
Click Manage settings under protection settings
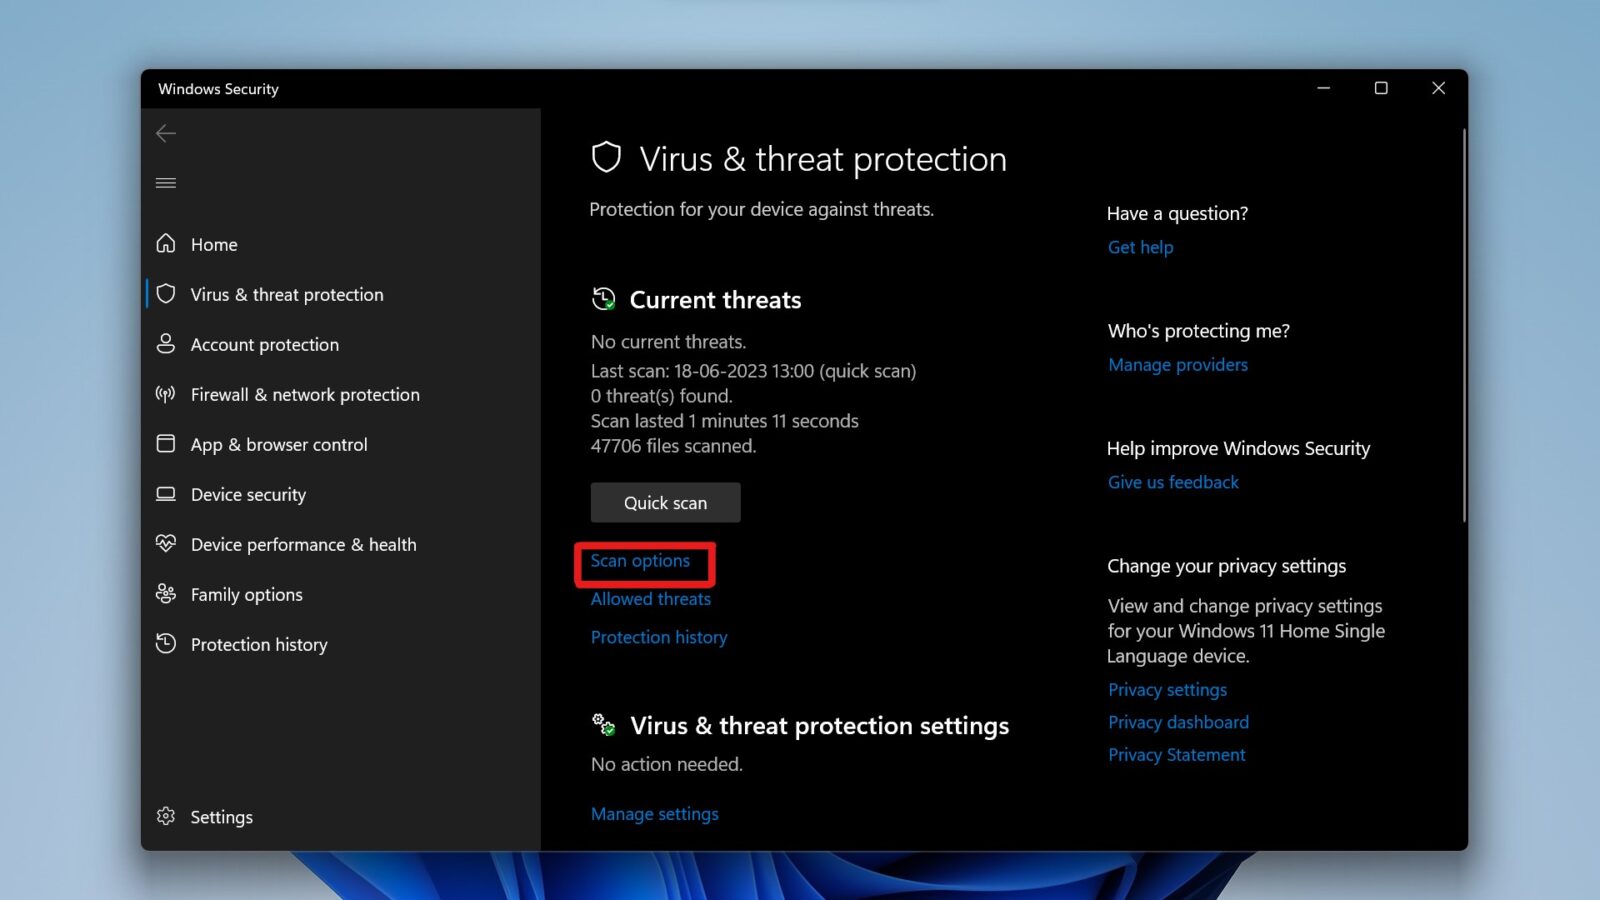click(x=654, y=813)
